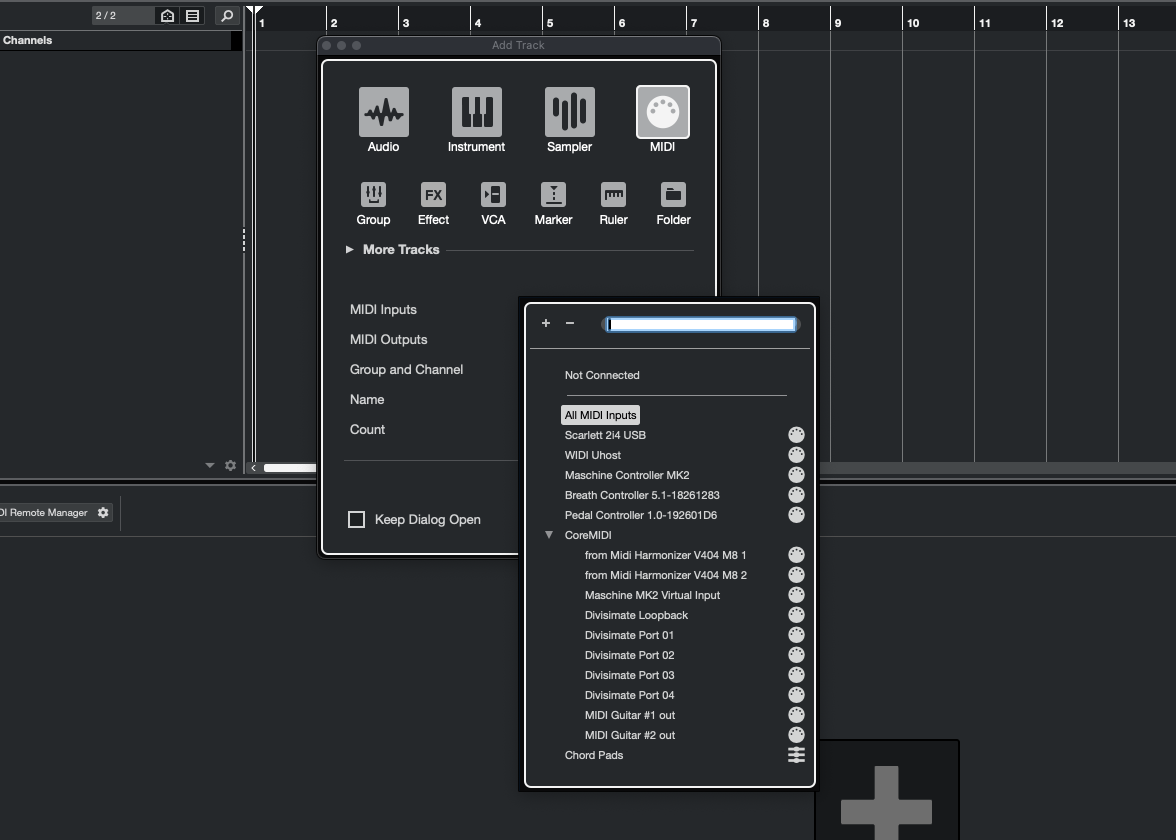Open the dropdown arrow beside the track list gear

click(x=210, y=466)
